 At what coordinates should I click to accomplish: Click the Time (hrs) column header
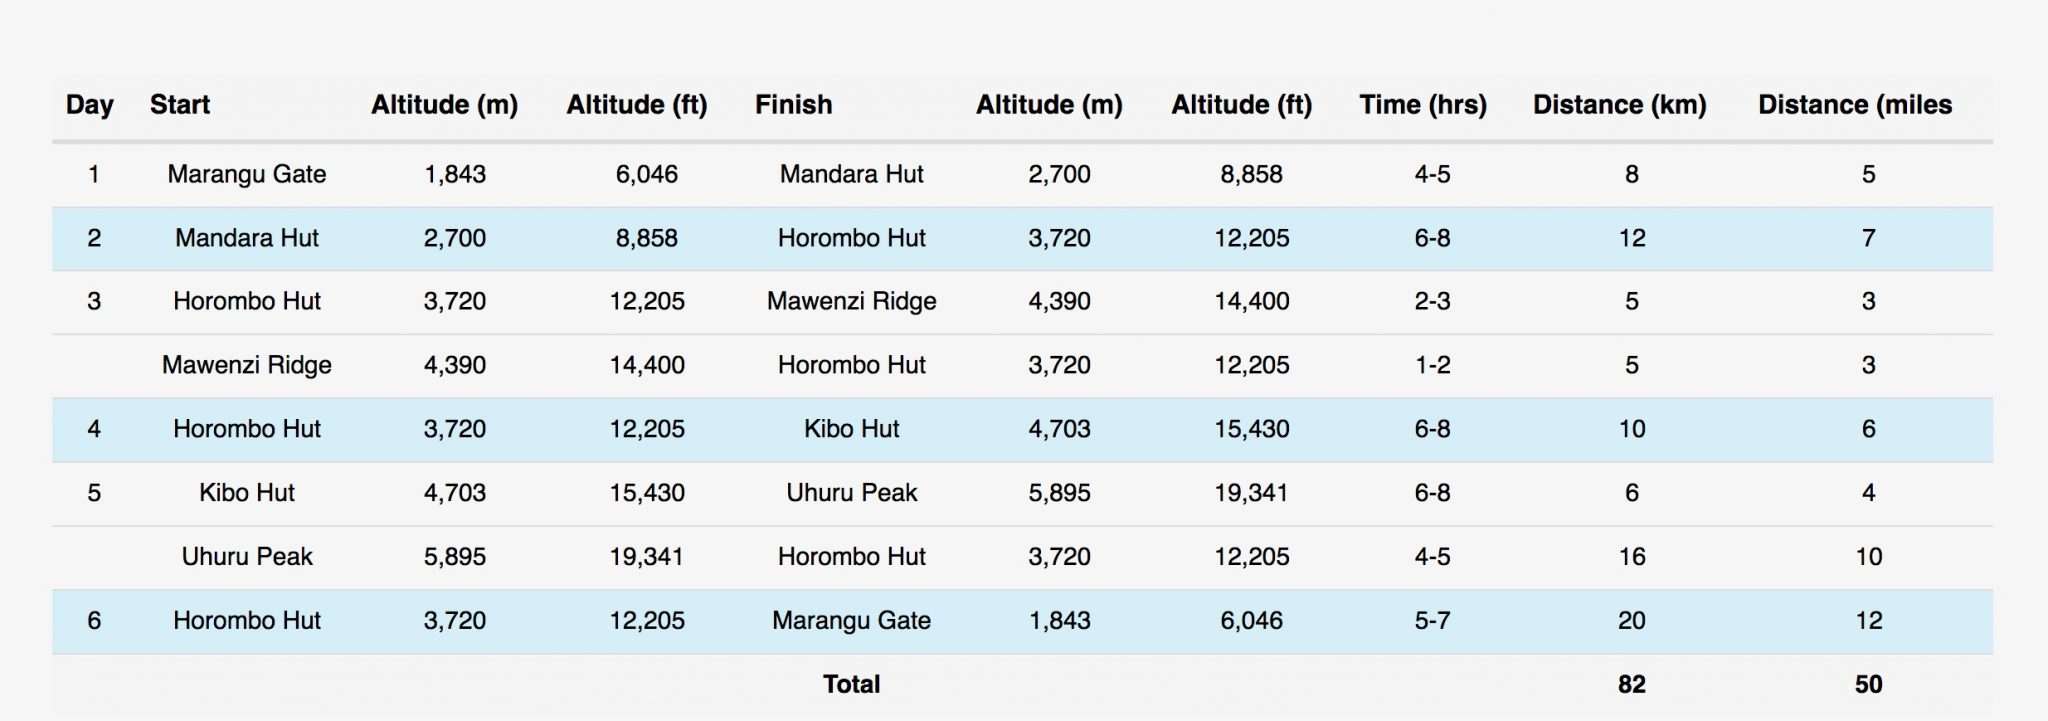tap(1422, 105)
